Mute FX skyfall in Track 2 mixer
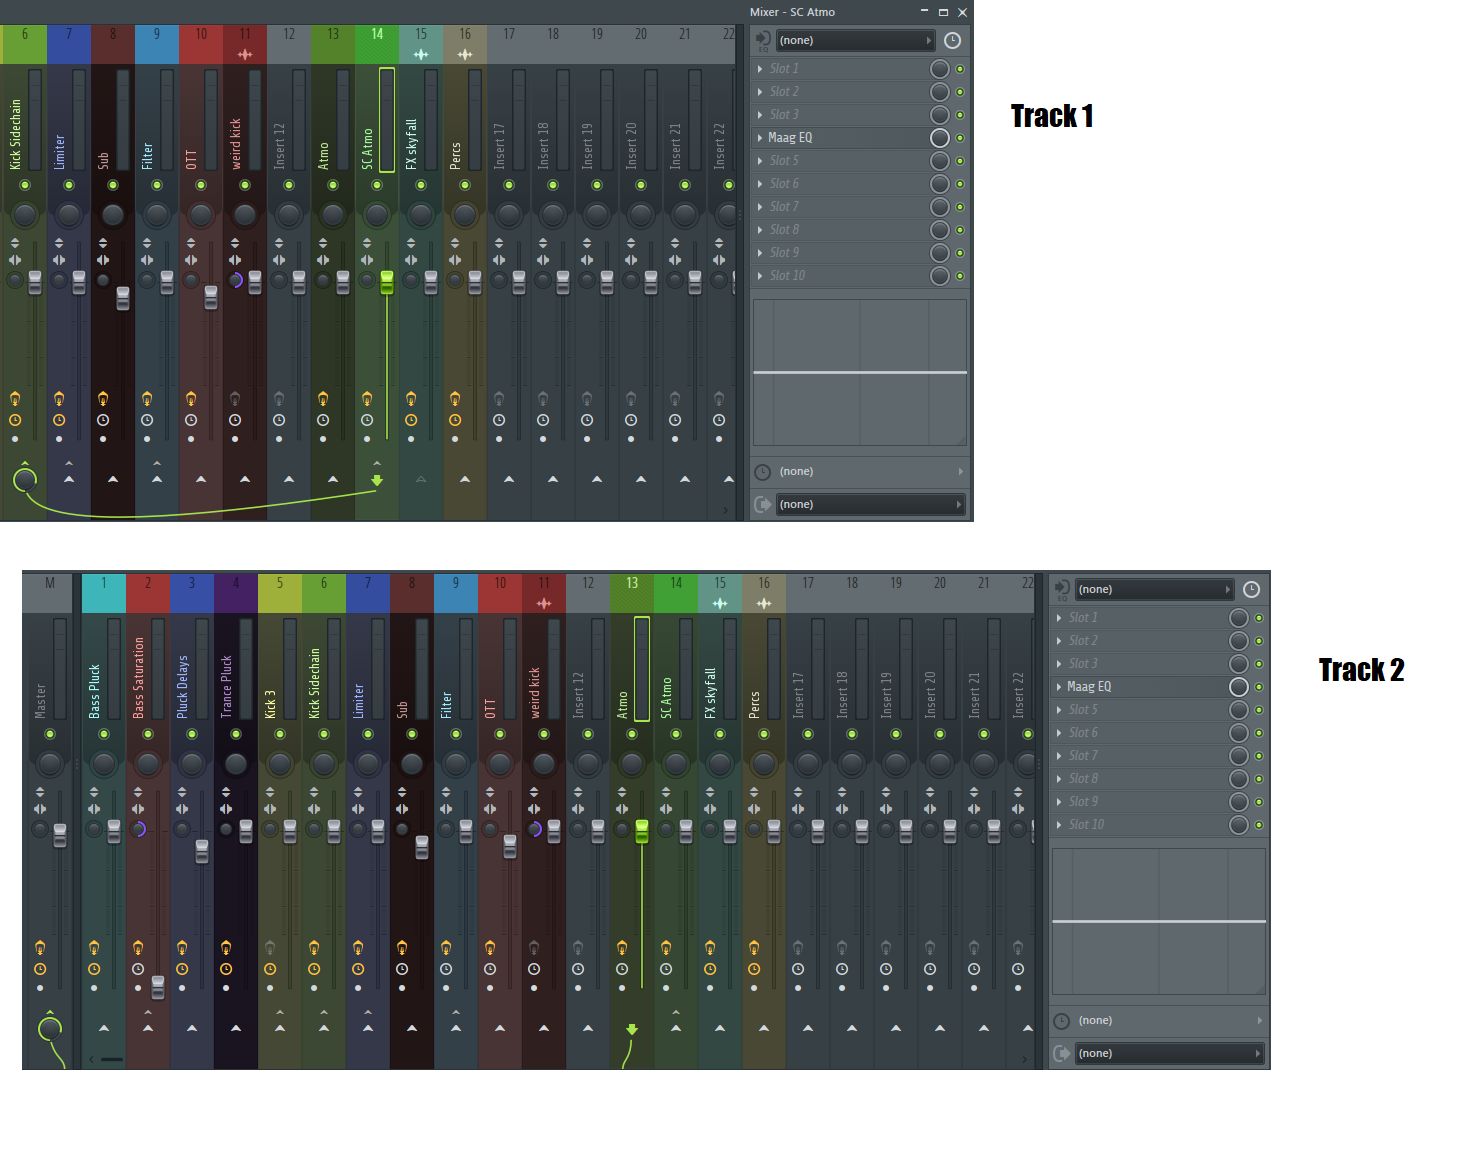 pyautogui.click(x=720, y=734)
